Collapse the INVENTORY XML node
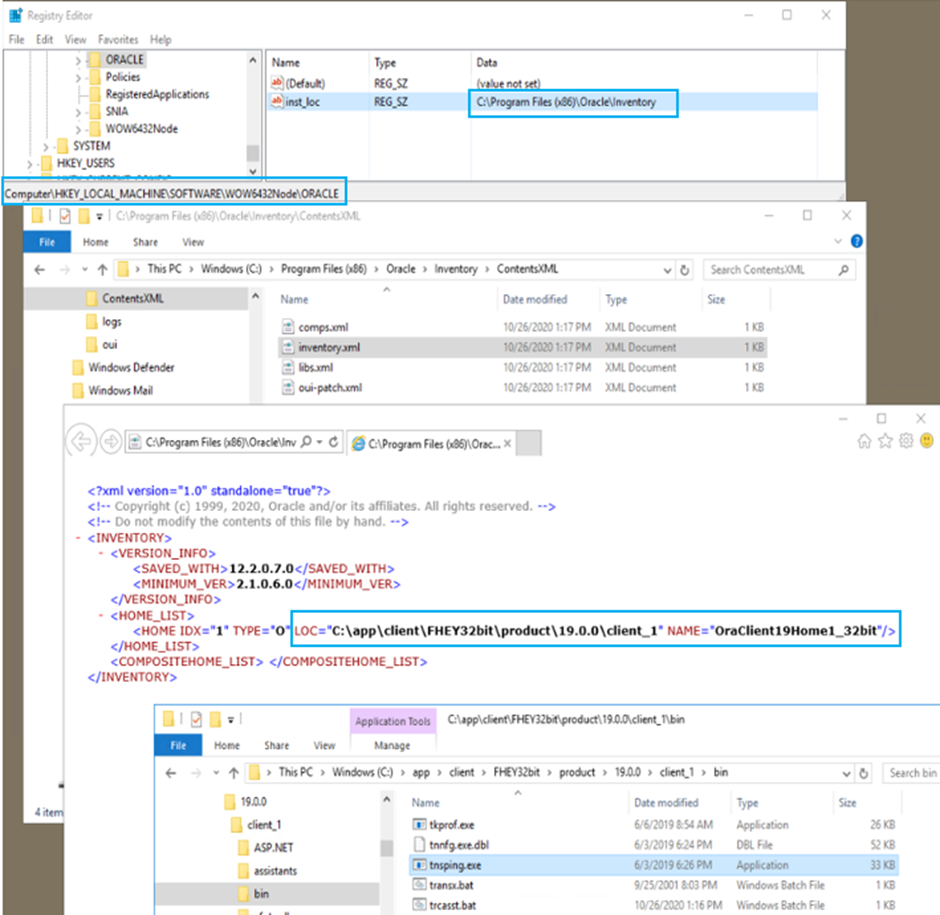Viewport: 940px width, 915px height. (78, 538)
